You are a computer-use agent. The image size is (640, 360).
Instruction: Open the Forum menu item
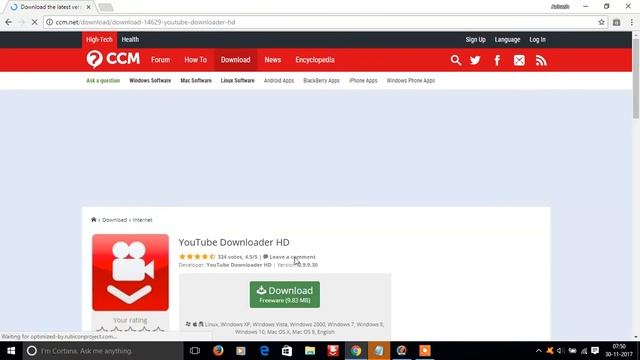click(160, 60)
